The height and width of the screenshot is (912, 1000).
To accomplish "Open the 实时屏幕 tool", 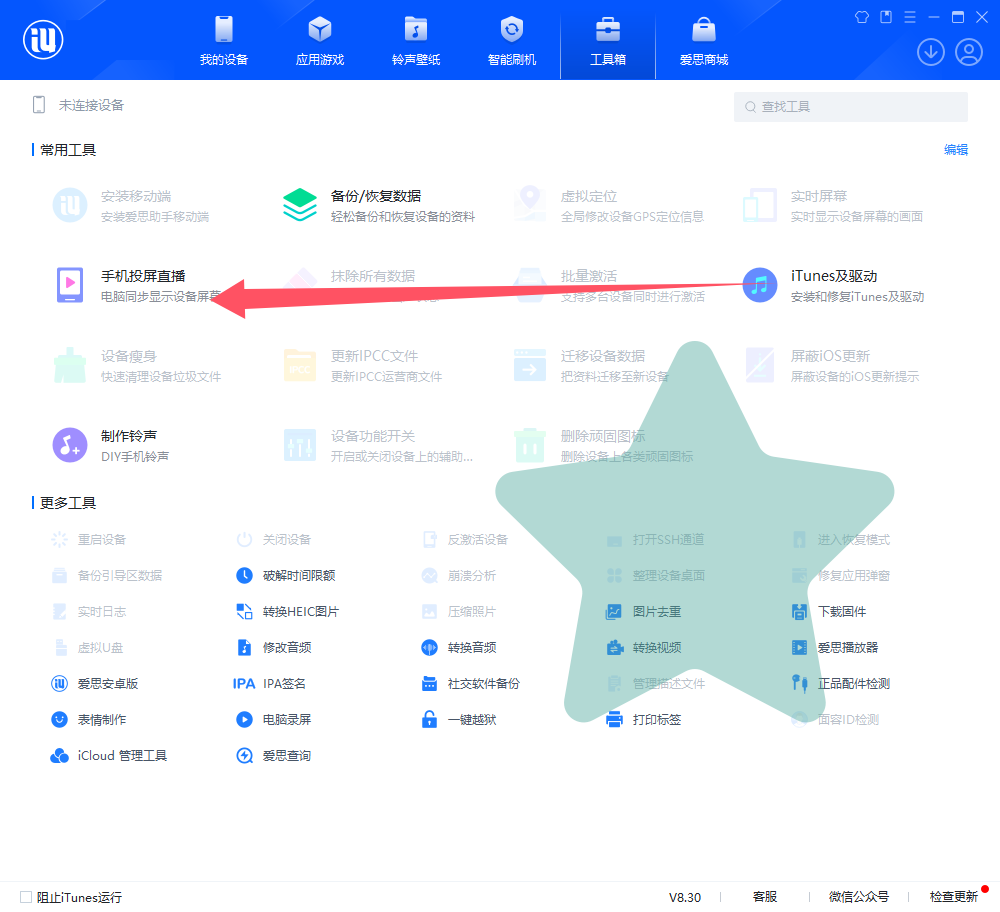I will coord(833,205).
